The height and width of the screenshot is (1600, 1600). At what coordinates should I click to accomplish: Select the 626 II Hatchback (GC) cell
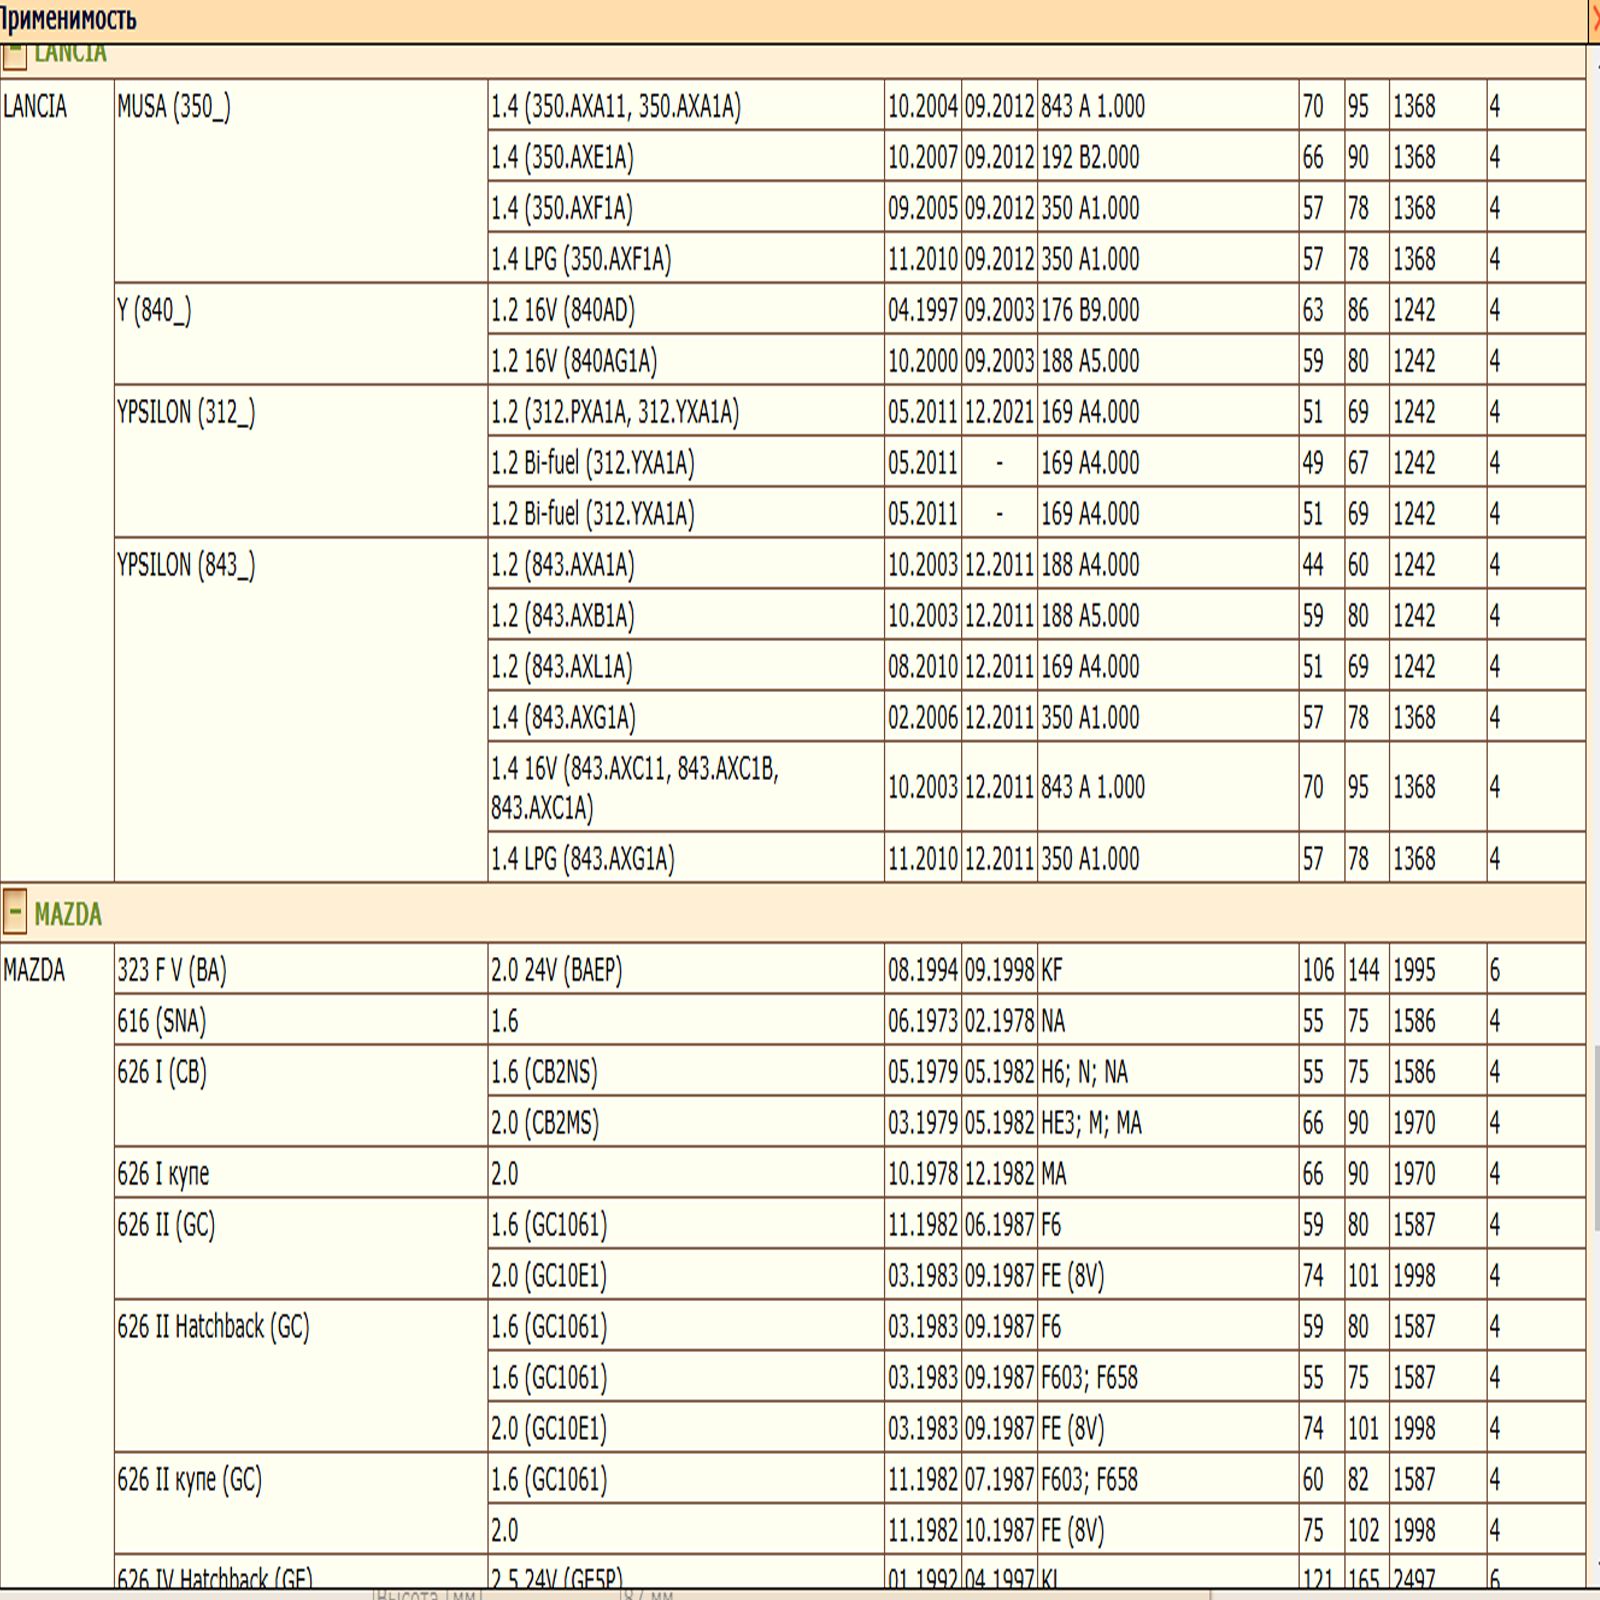pos(213,1327)
